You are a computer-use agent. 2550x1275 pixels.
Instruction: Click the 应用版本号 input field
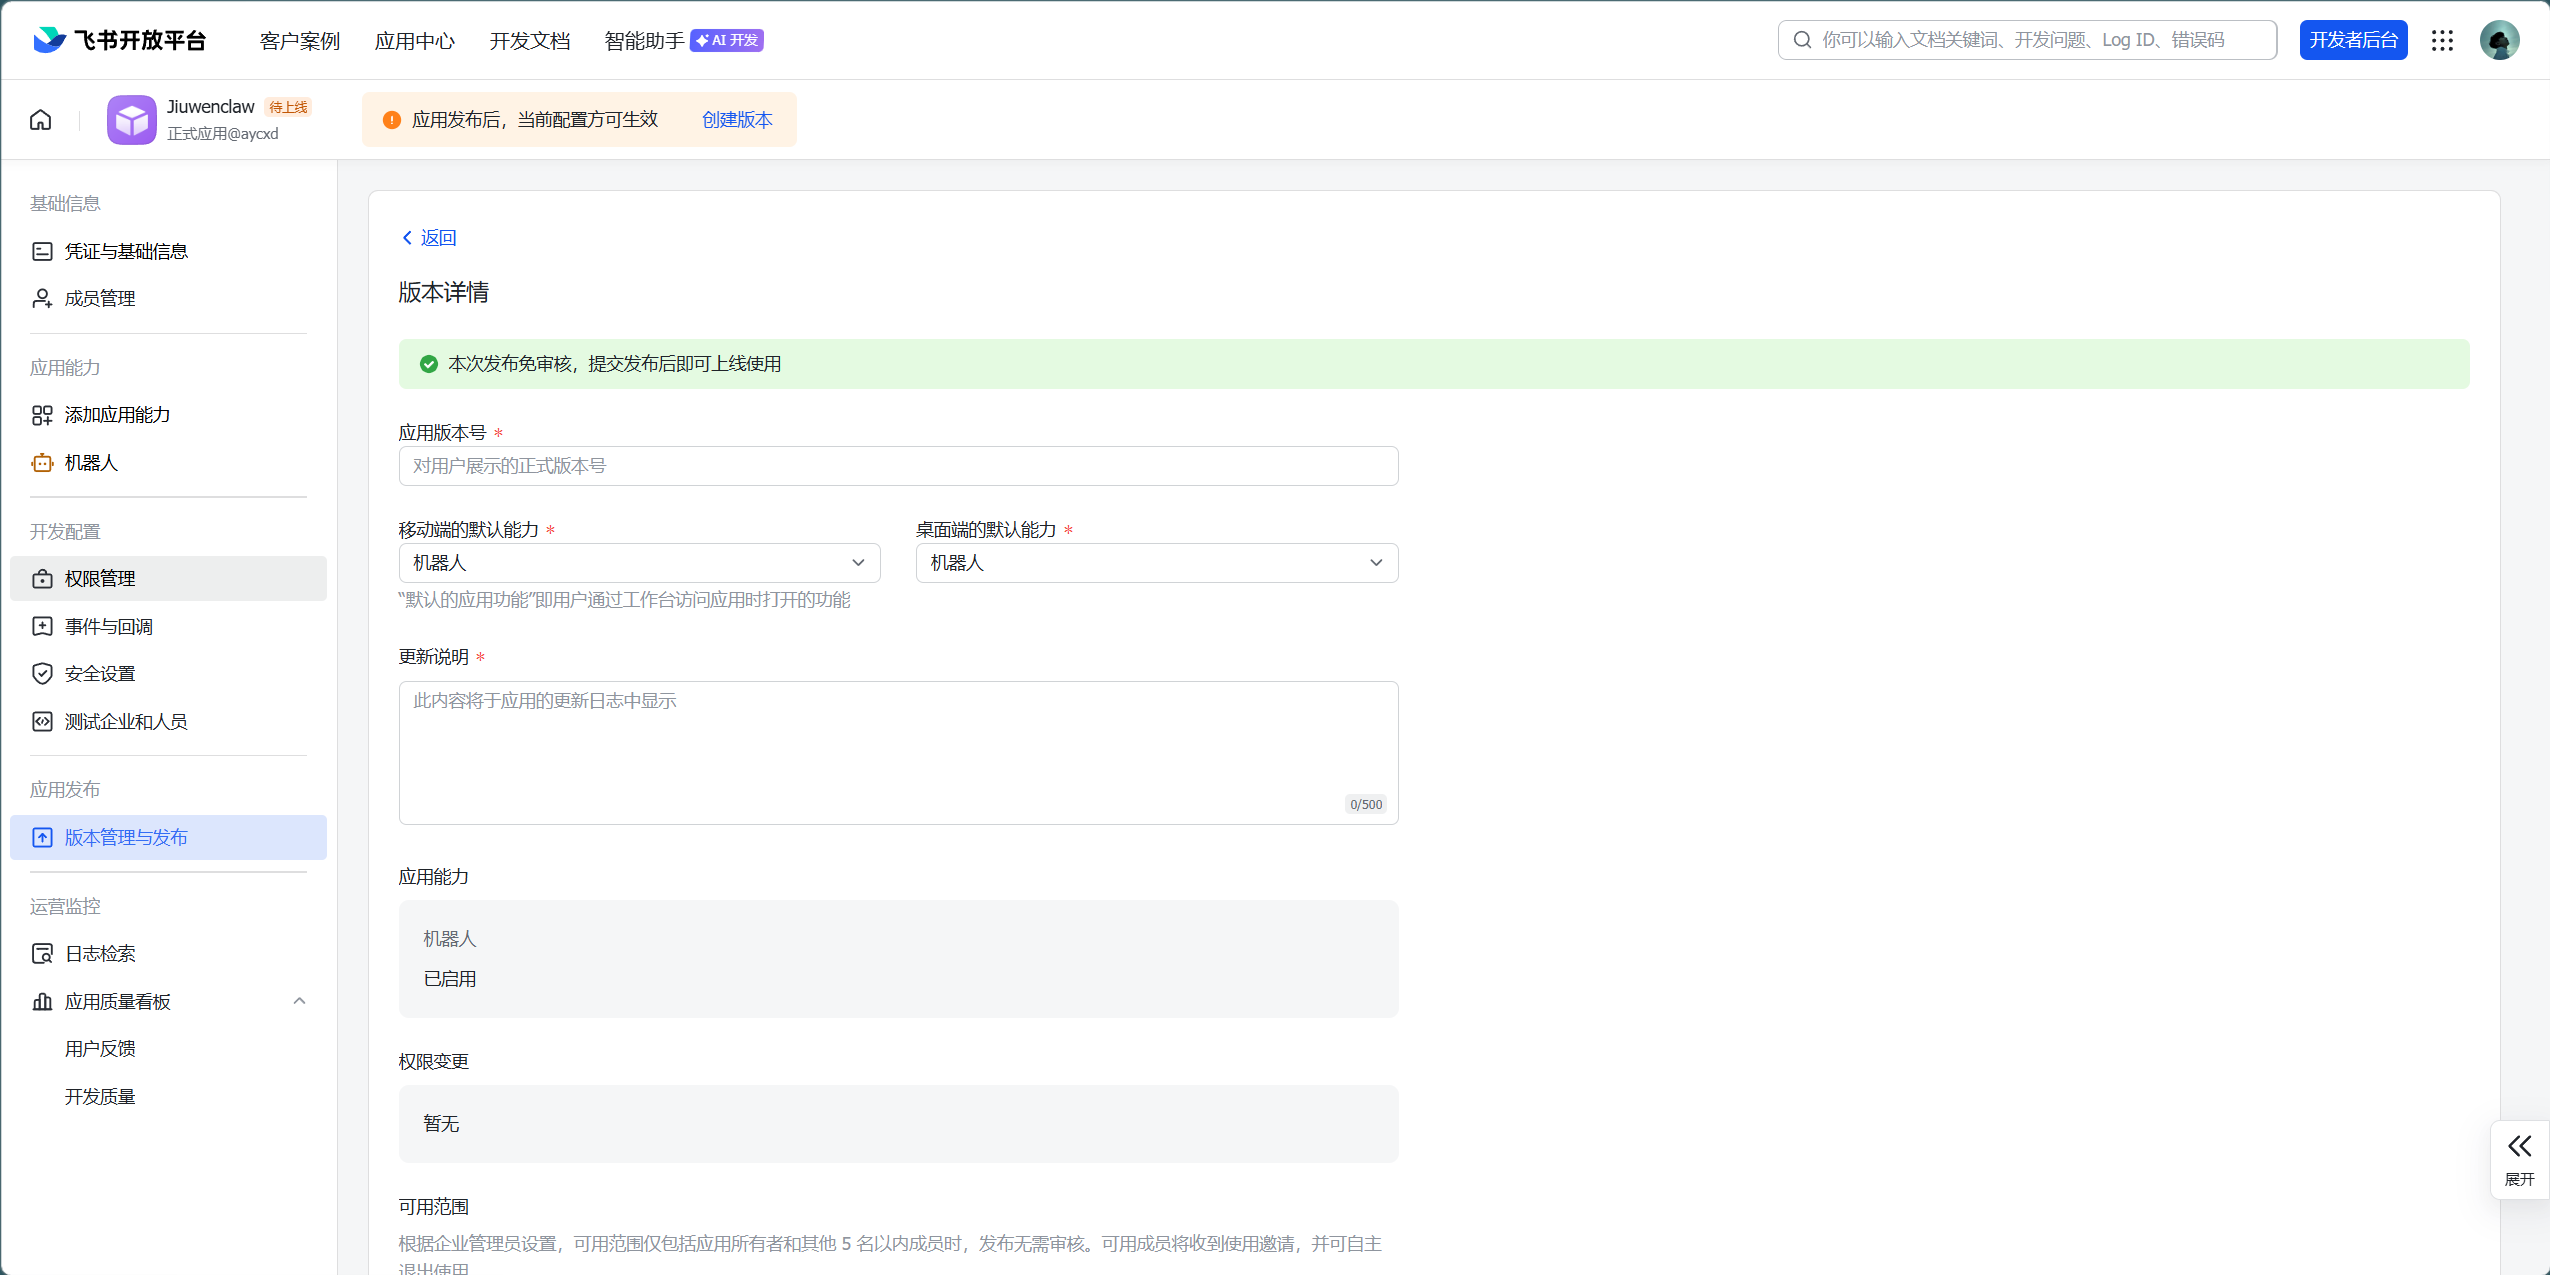[897, 466]
